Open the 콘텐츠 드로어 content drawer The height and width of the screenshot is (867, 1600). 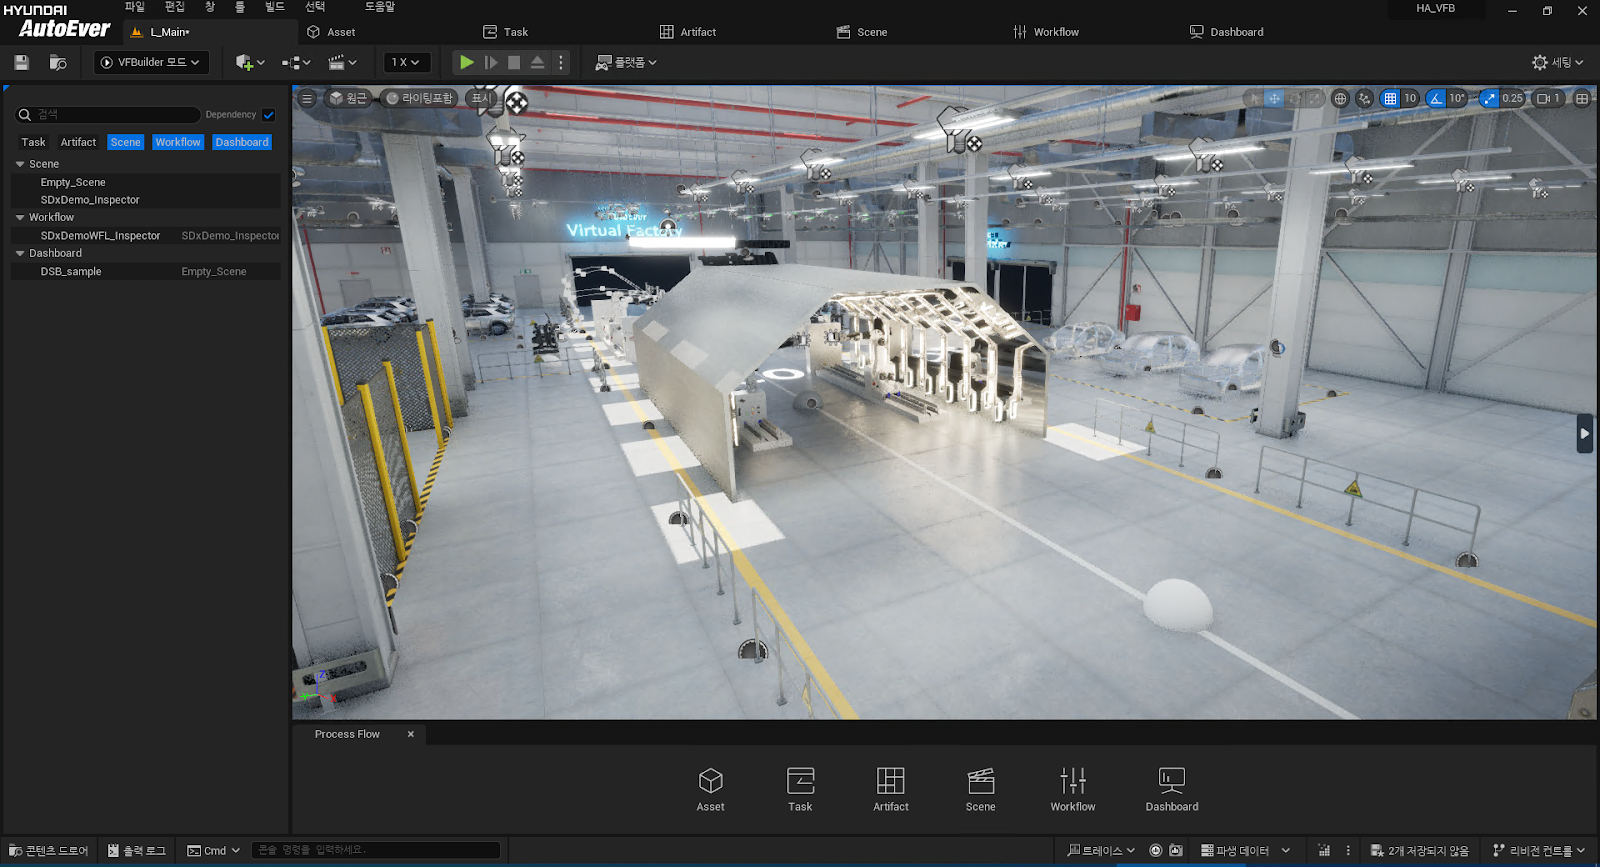tap(49, 850)
